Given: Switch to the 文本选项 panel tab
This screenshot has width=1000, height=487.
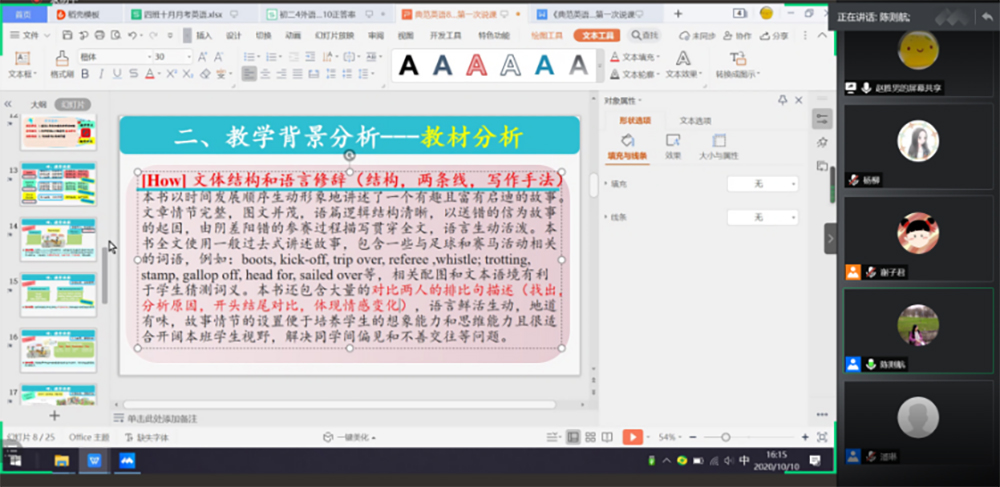Looking at the screenshot, I should [696, 120].
